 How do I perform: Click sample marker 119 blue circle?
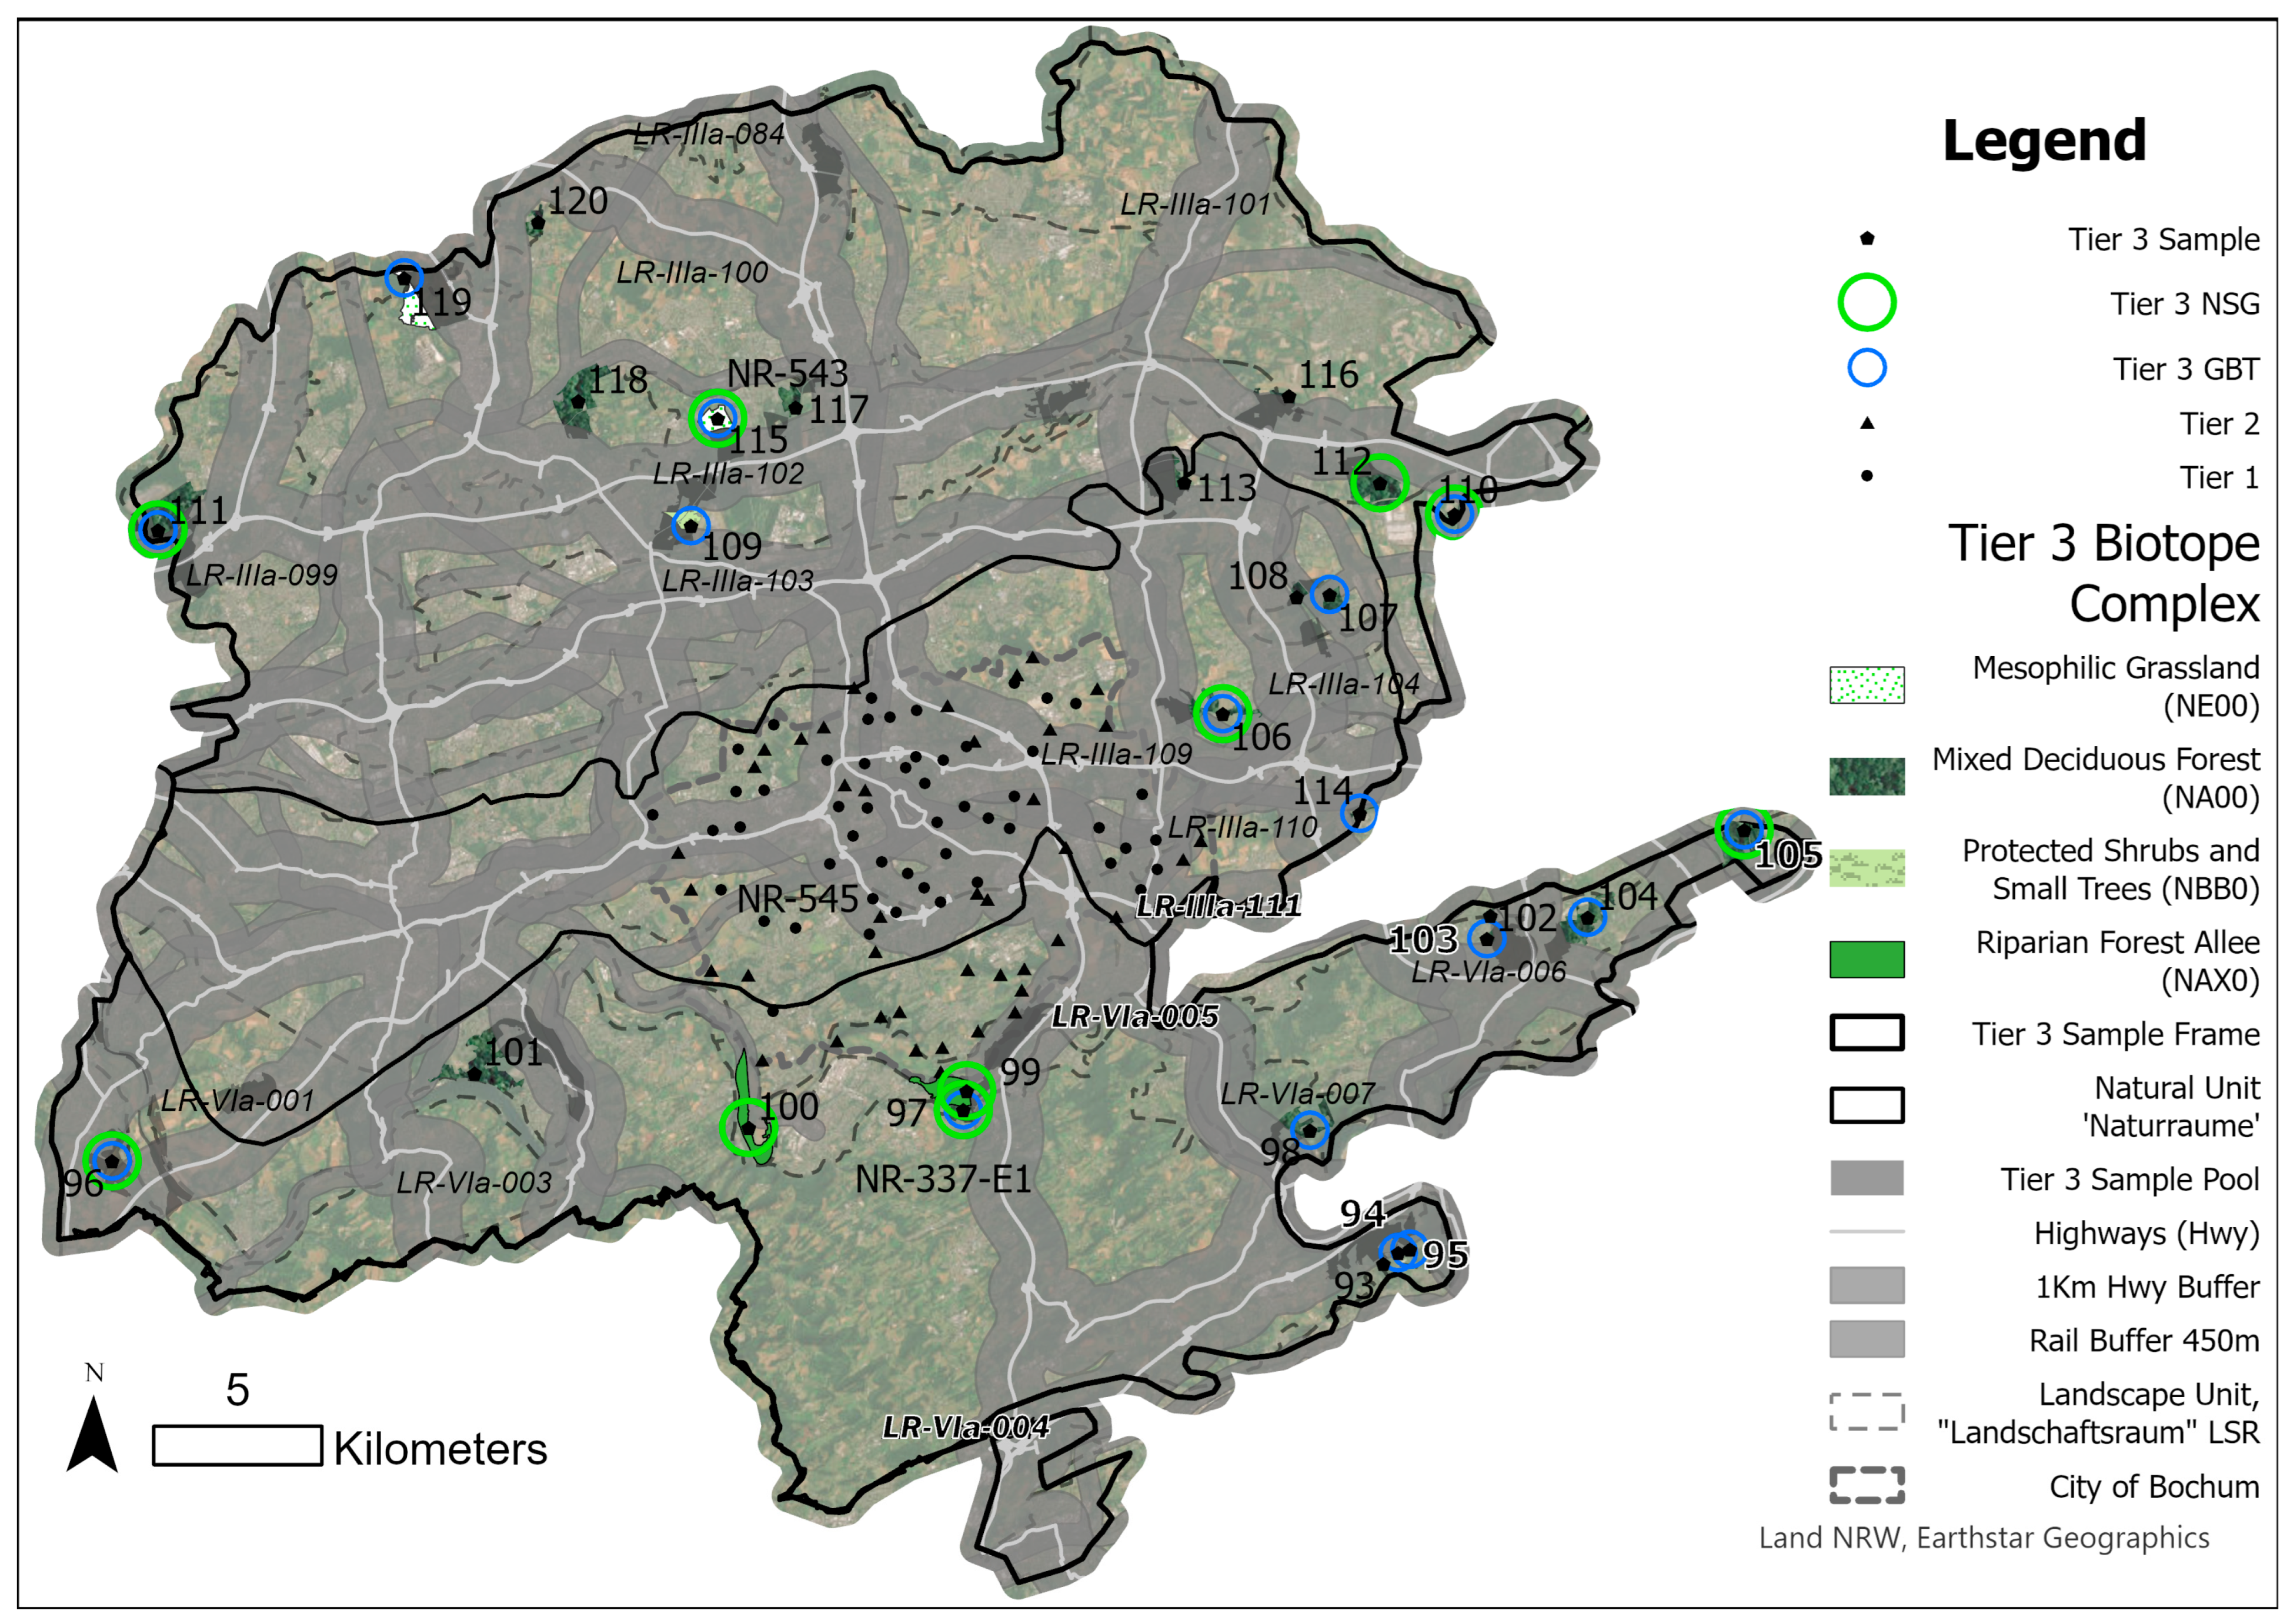coord(404,277)
